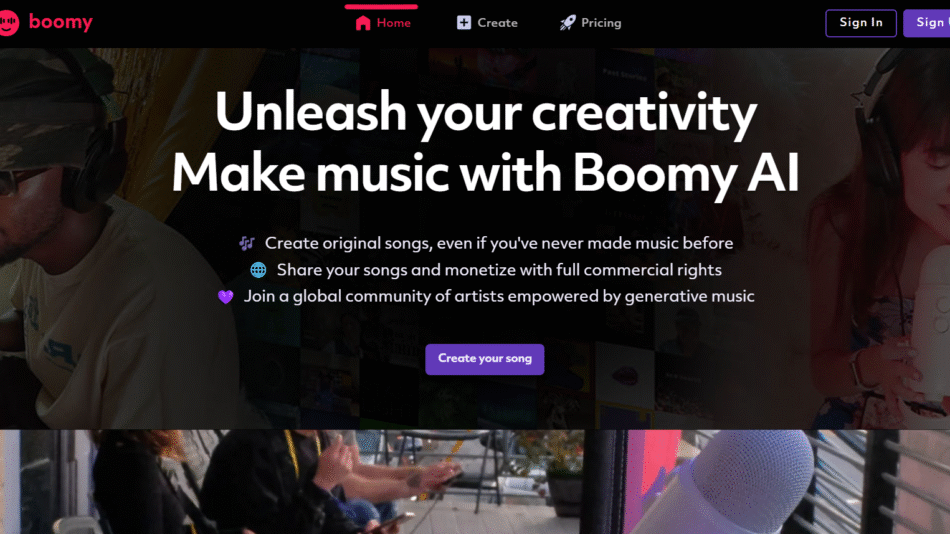Click the text Create original songs, even if you've never made music
Viewport: 950px width, 534px height.
coord(499,243)
